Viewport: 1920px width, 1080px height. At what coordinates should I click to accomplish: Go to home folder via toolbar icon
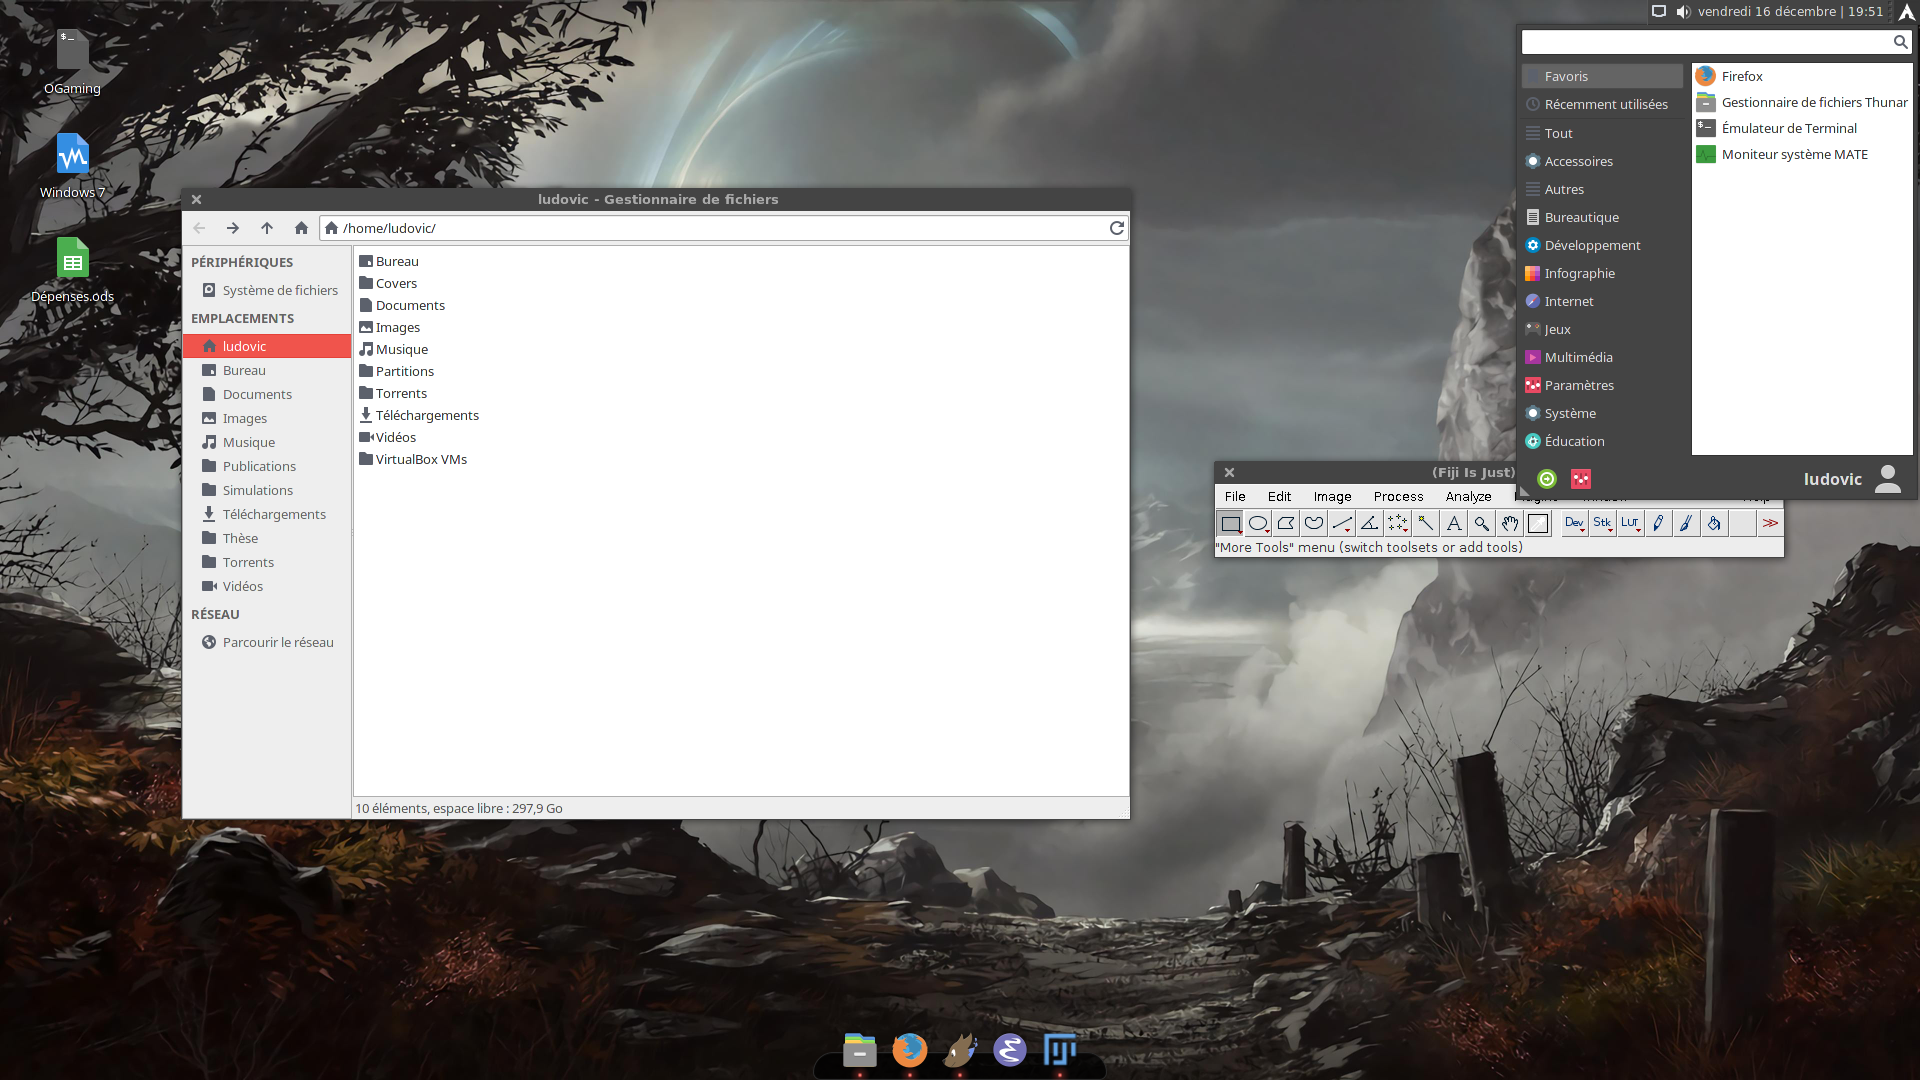[x=301, y=228]
